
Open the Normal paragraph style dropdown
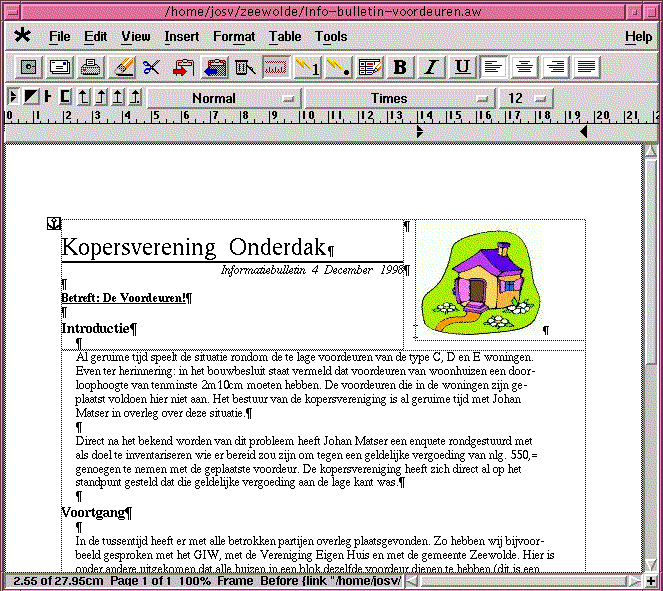click(x=224, y=98)
